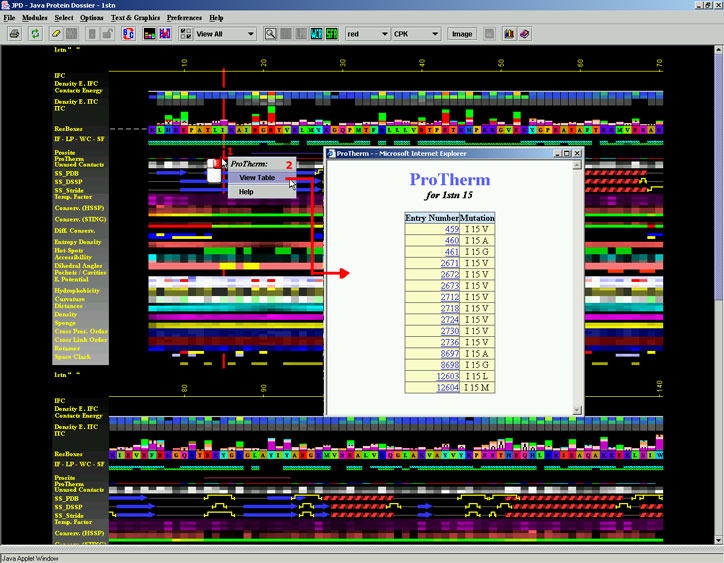Image resolution: width=724 pixels, height=563 pixels.
Task: Open ProTherm entry 12604 link
Action: [447, 387]
